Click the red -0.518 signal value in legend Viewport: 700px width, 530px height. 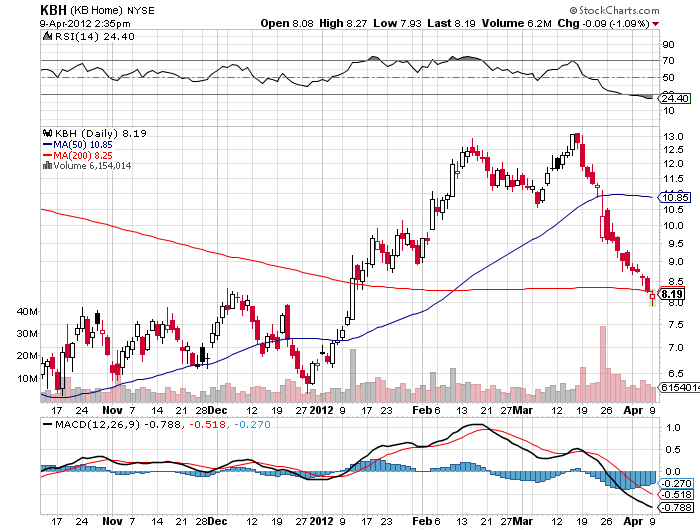(x=208, y=425)
